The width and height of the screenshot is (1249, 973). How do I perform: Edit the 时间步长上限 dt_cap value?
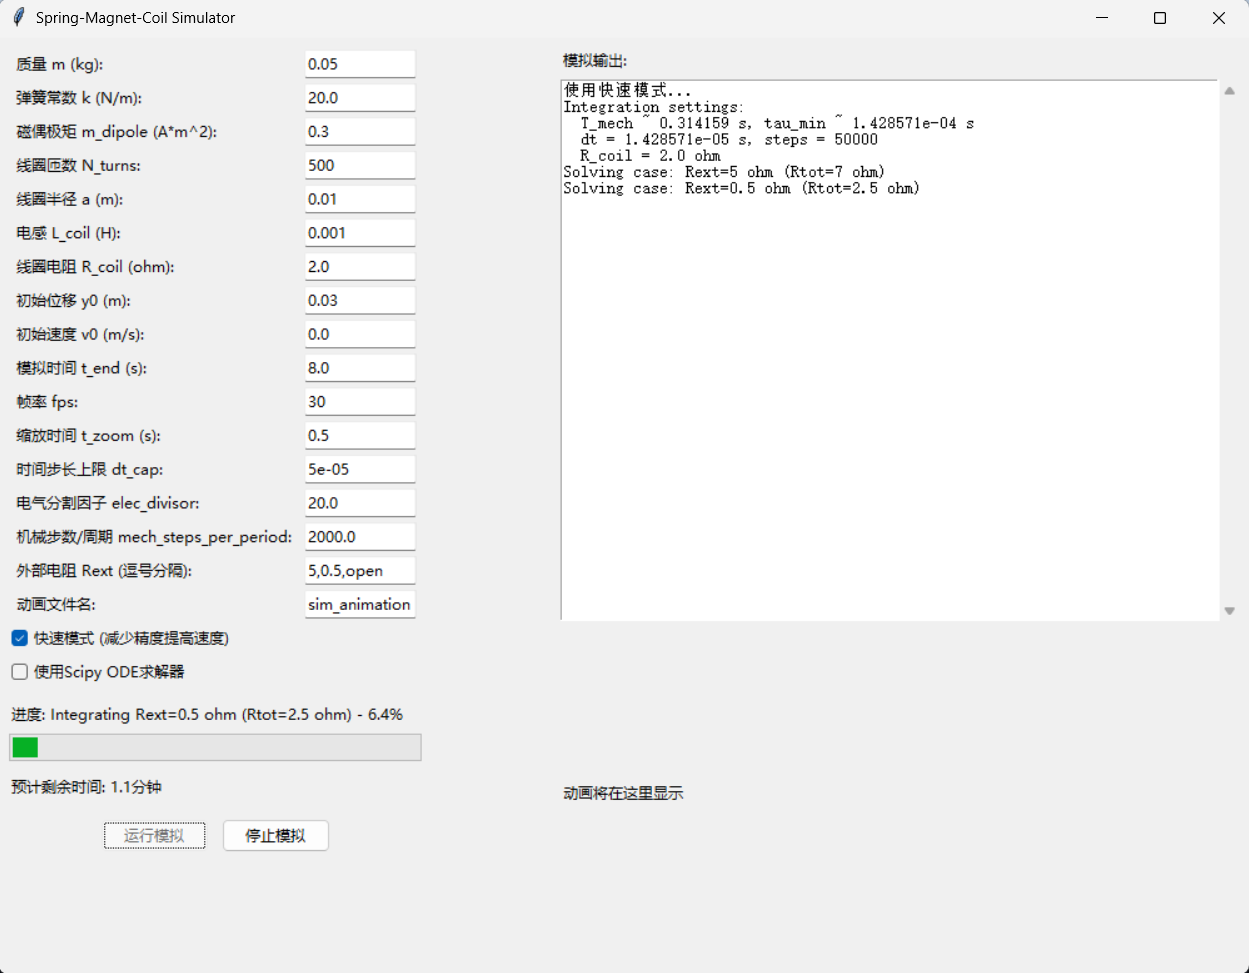click(360, 469)
